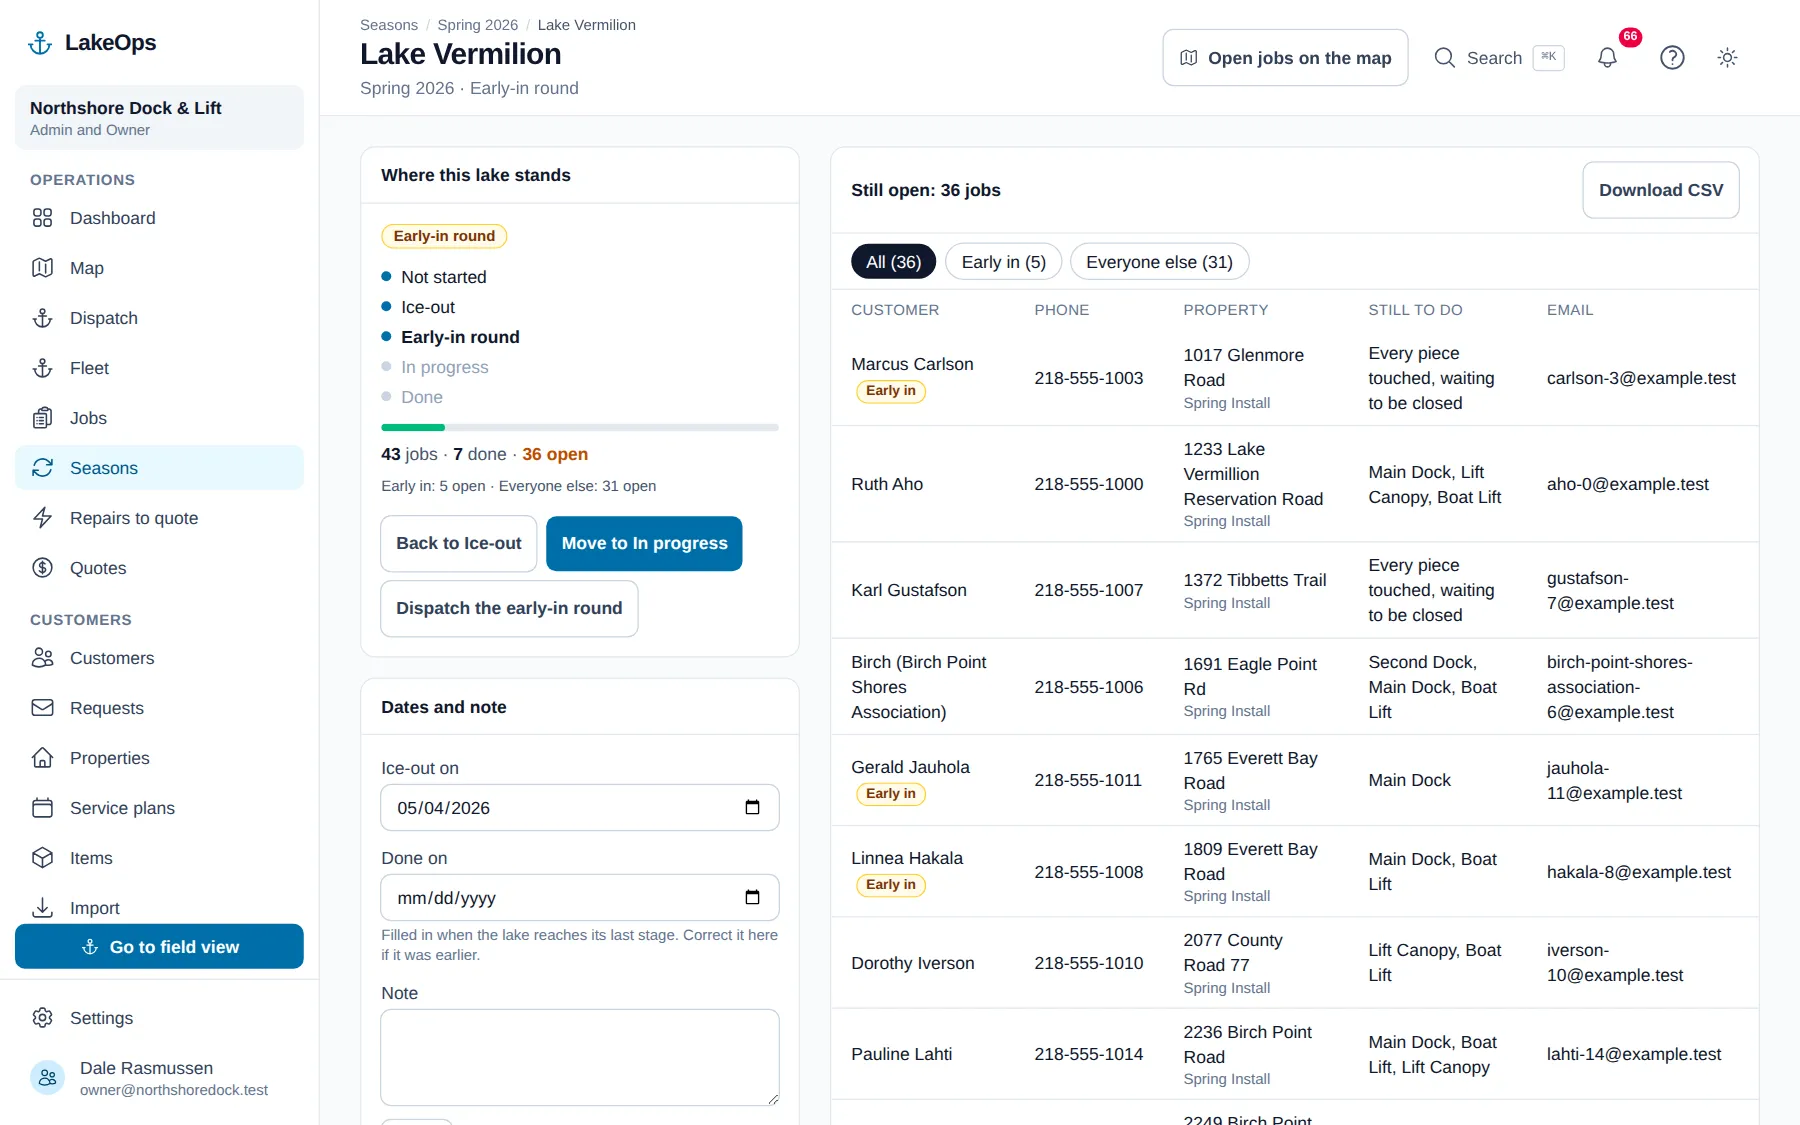Open Properties in the sidebar
The image size is (1800, 1125).
click(159, 758)
